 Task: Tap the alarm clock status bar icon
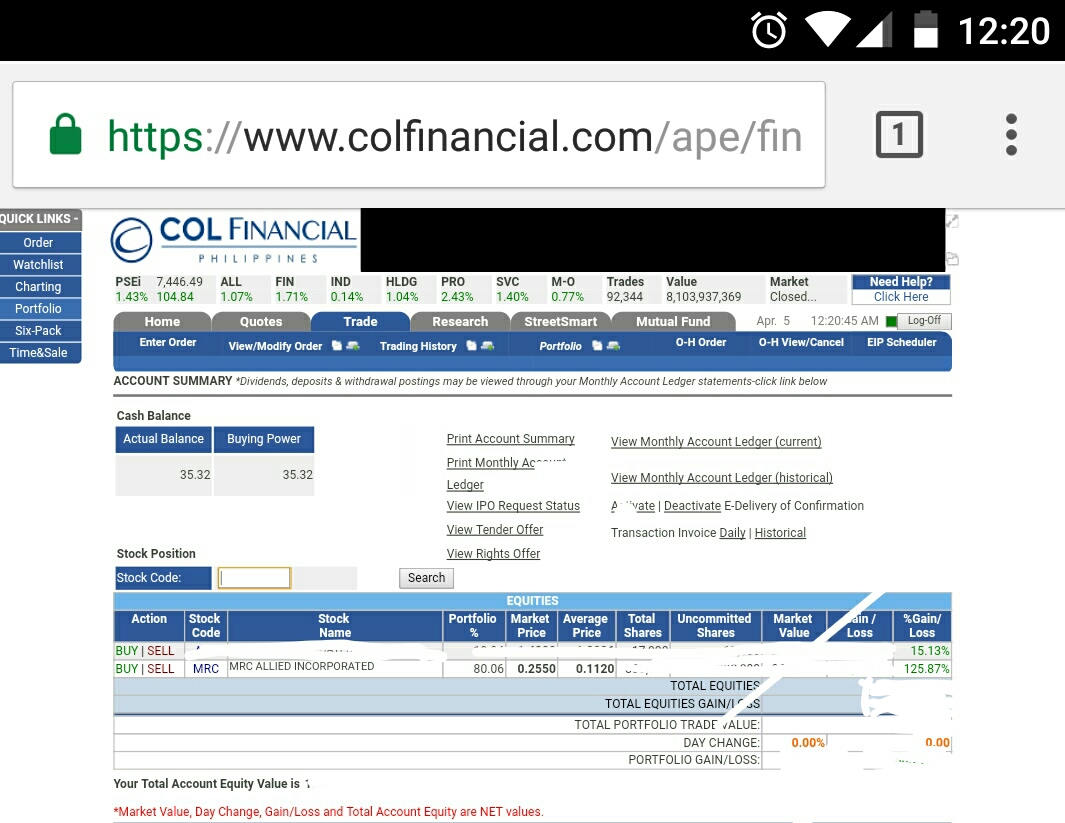tap(769, 31)
